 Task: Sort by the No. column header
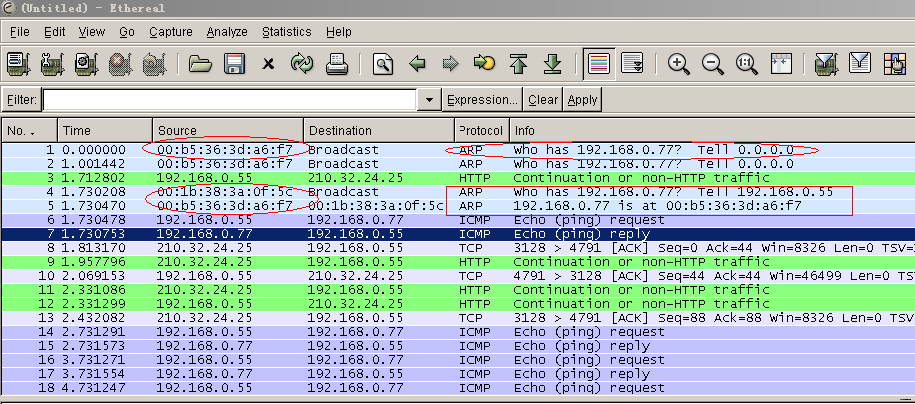coord(29,130)
